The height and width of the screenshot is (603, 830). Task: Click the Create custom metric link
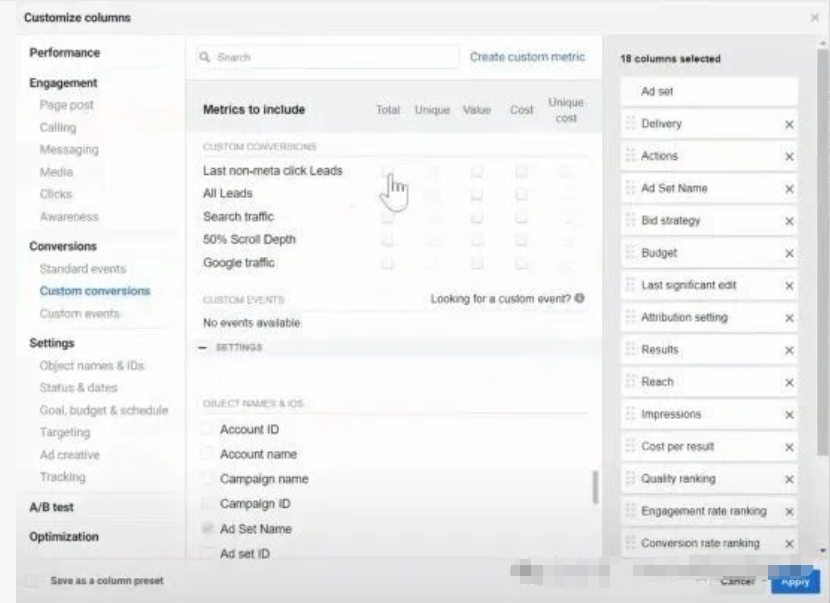(x=527, y=58)
